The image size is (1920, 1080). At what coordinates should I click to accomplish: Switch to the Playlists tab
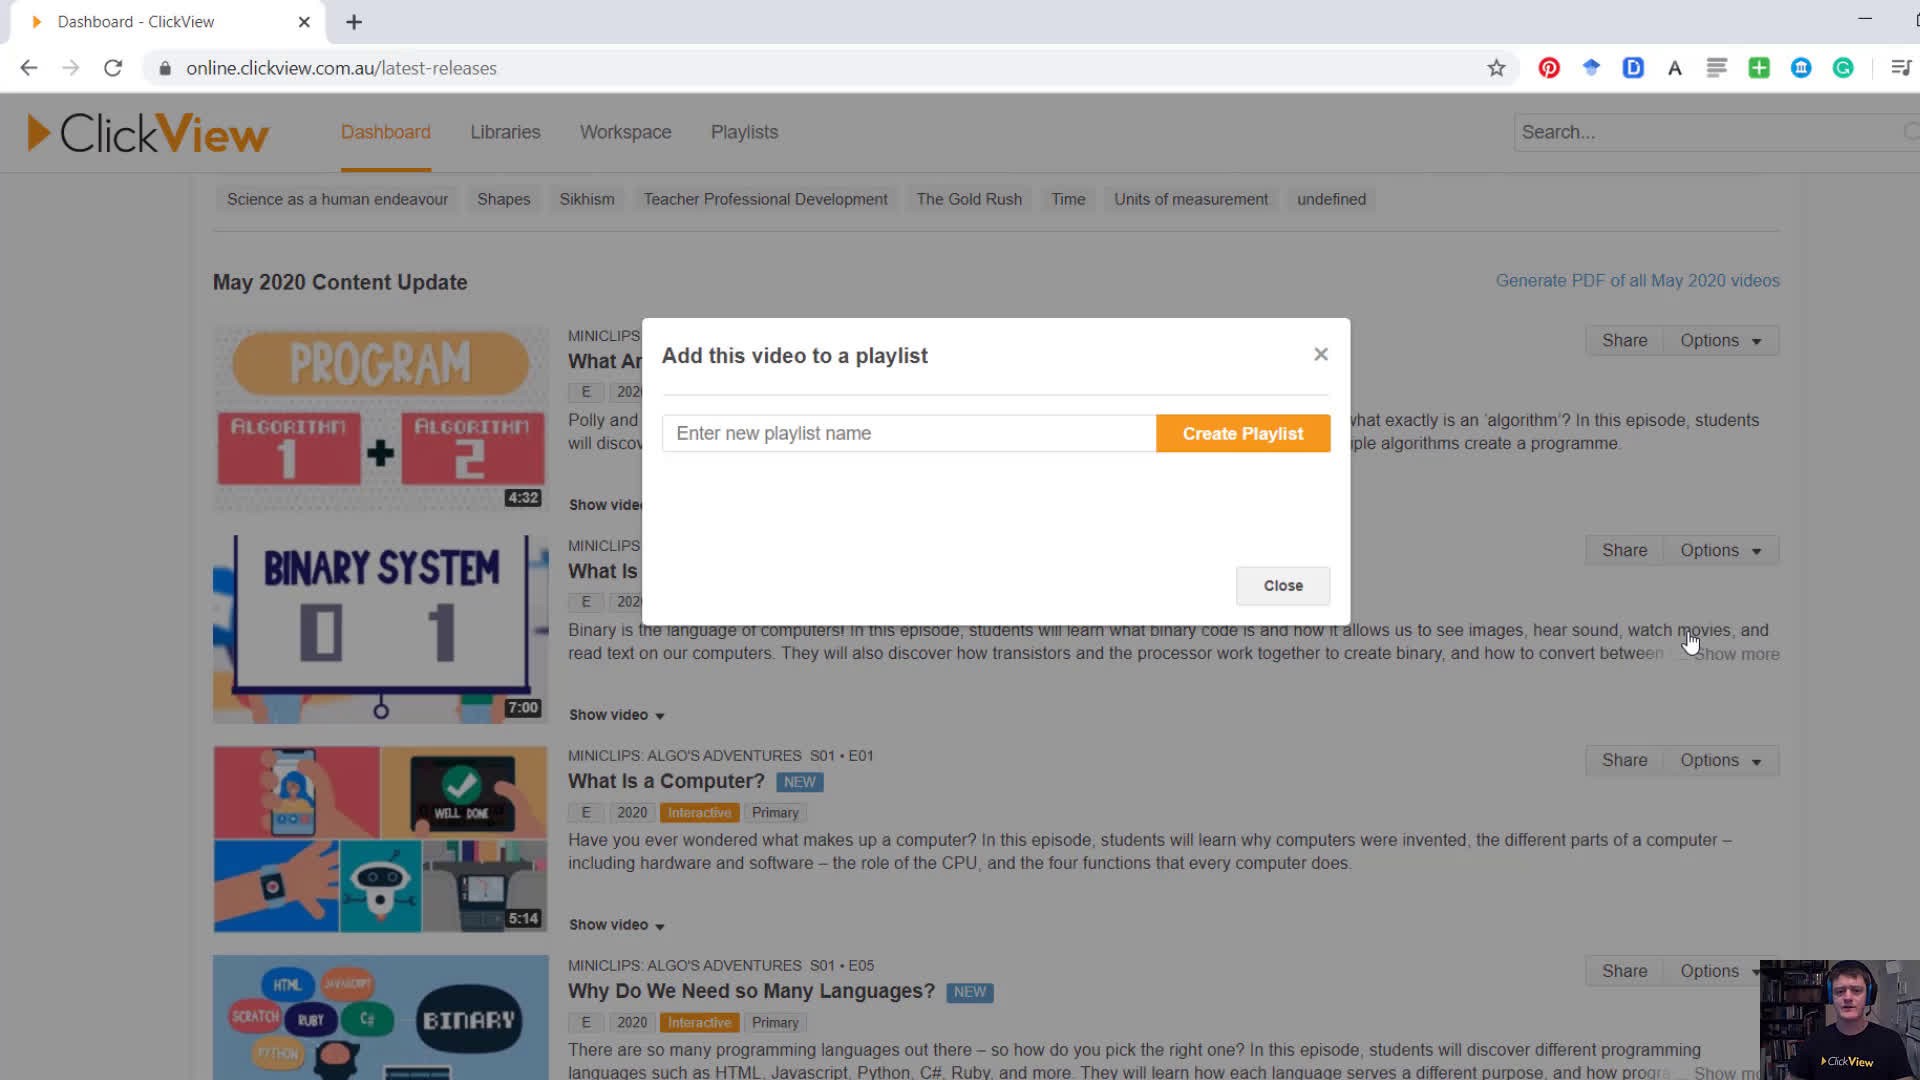click(744, 132)
